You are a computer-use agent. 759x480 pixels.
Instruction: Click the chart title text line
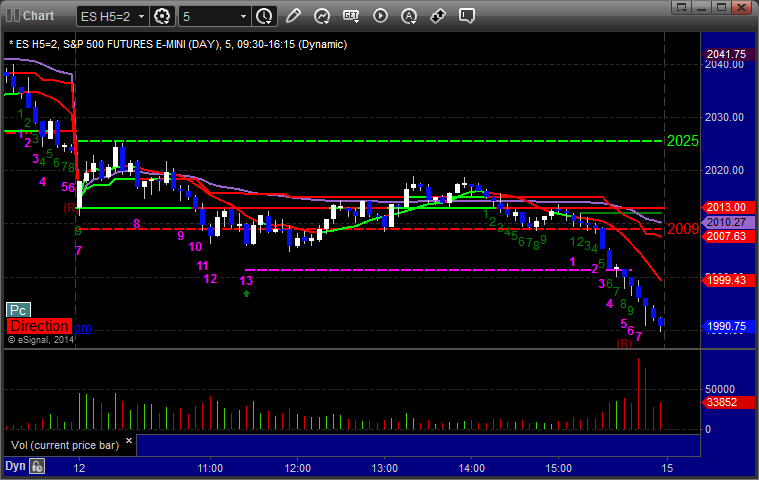tap(178, 45)
